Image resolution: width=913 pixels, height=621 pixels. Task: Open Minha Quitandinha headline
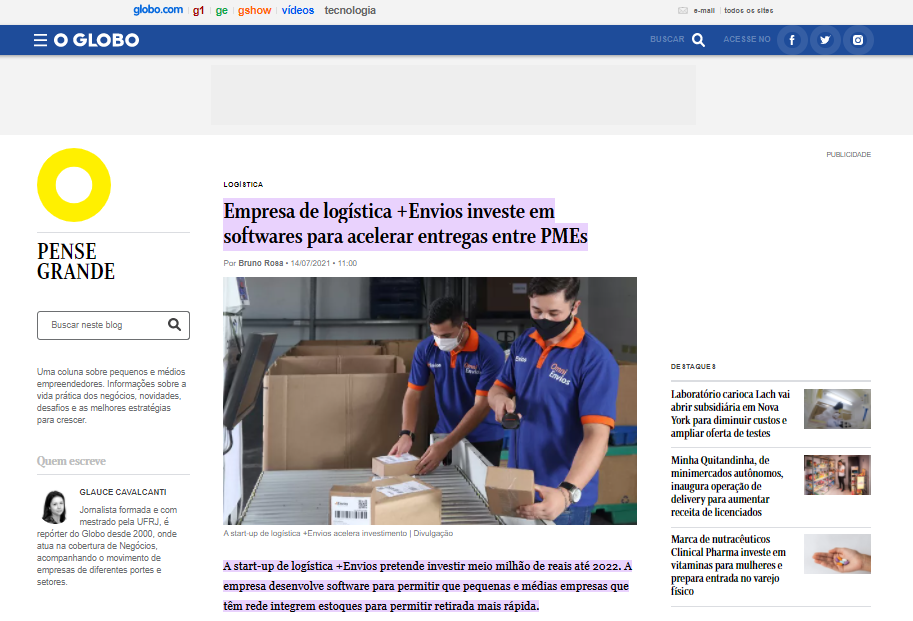(x=727, y=486)
